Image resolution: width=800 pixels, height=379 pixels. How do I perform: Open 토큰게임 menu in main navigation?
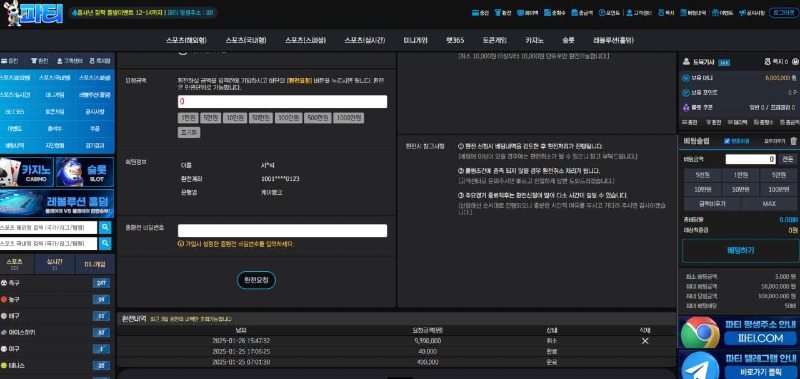tap(495, 40)
